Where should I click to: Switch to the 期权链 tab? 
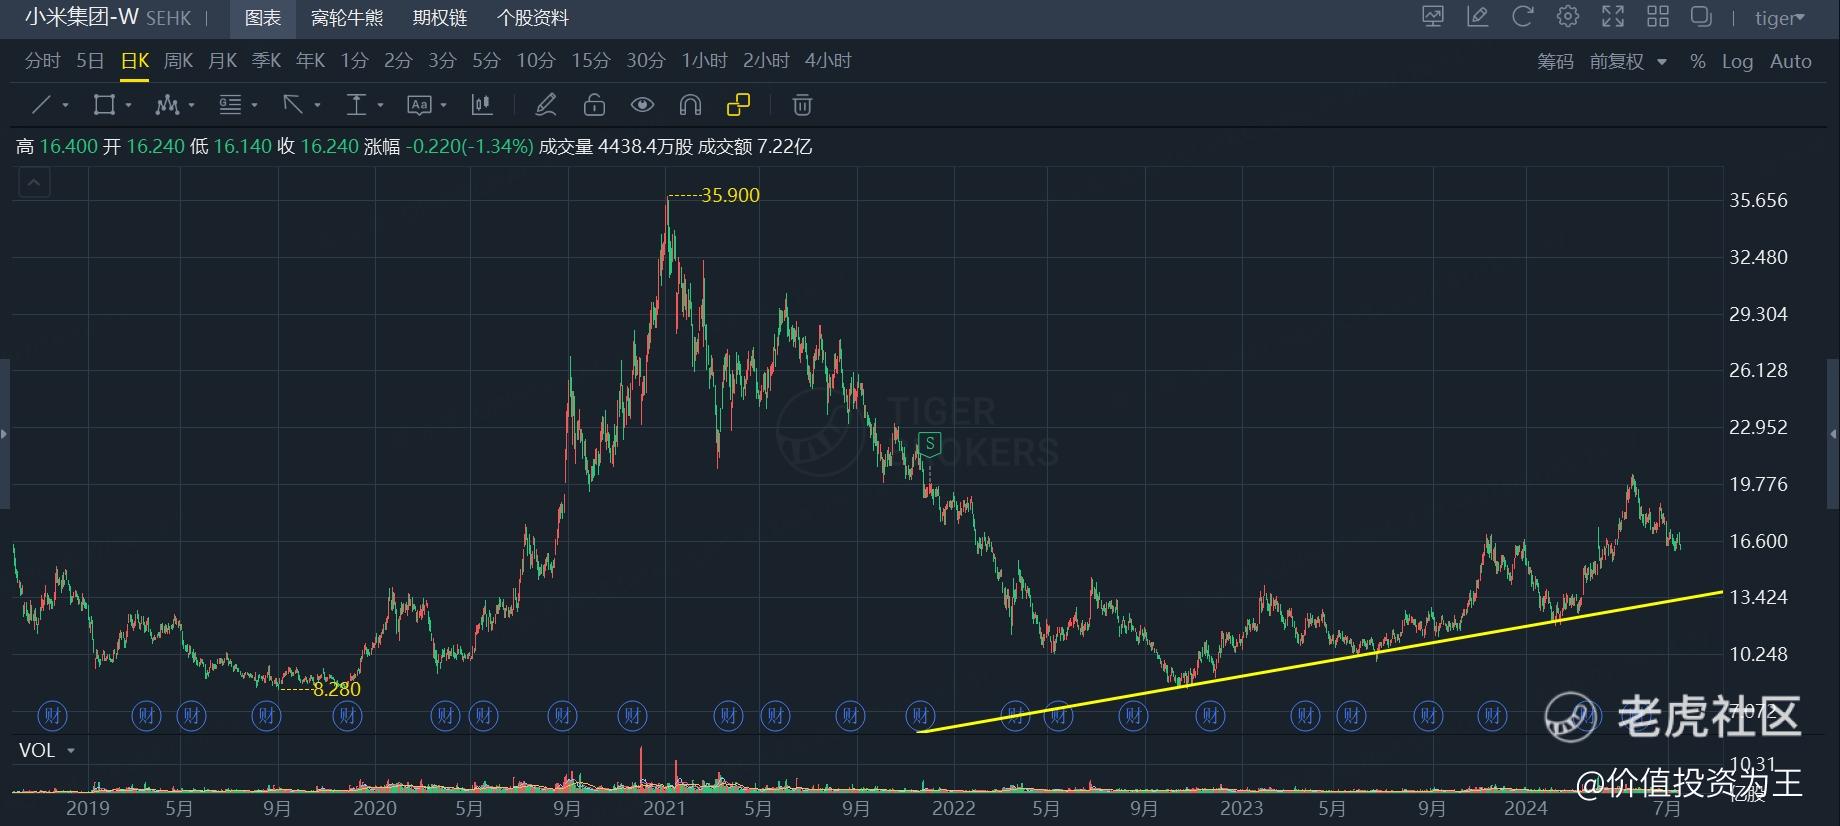(440, 18)
